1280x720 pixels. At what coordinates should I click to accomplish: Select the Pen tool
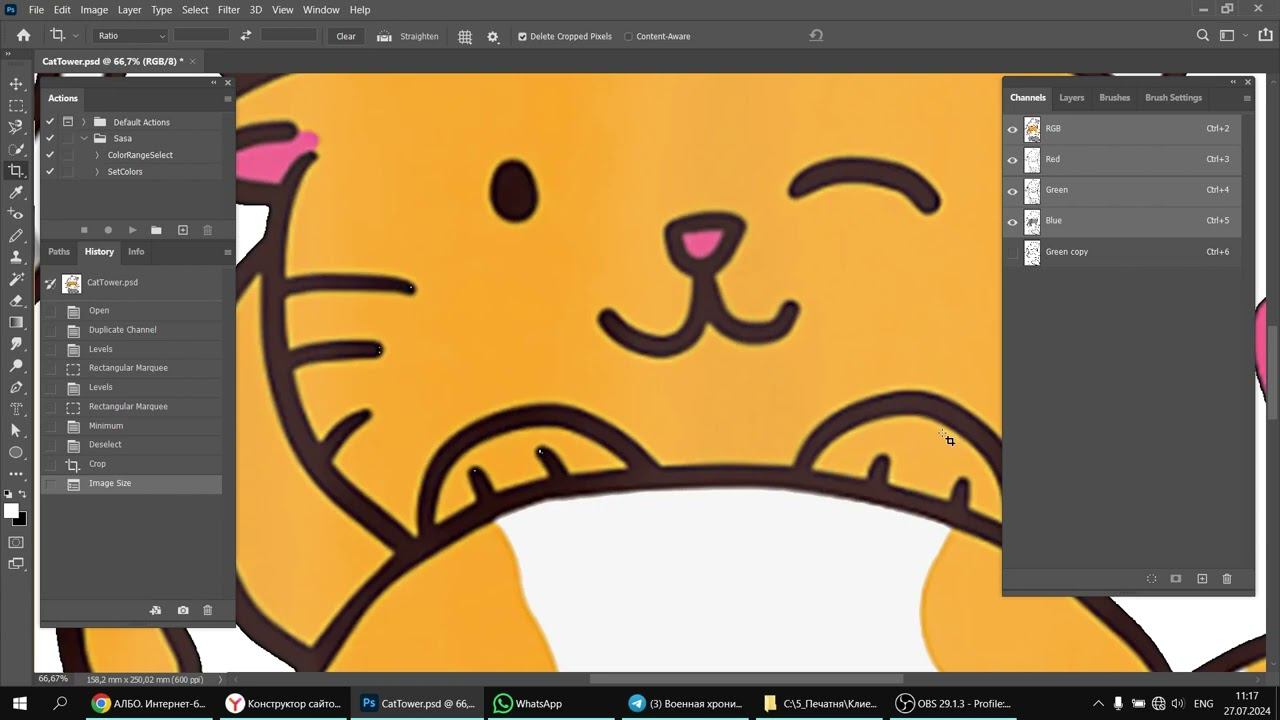(x=16, y=387)
